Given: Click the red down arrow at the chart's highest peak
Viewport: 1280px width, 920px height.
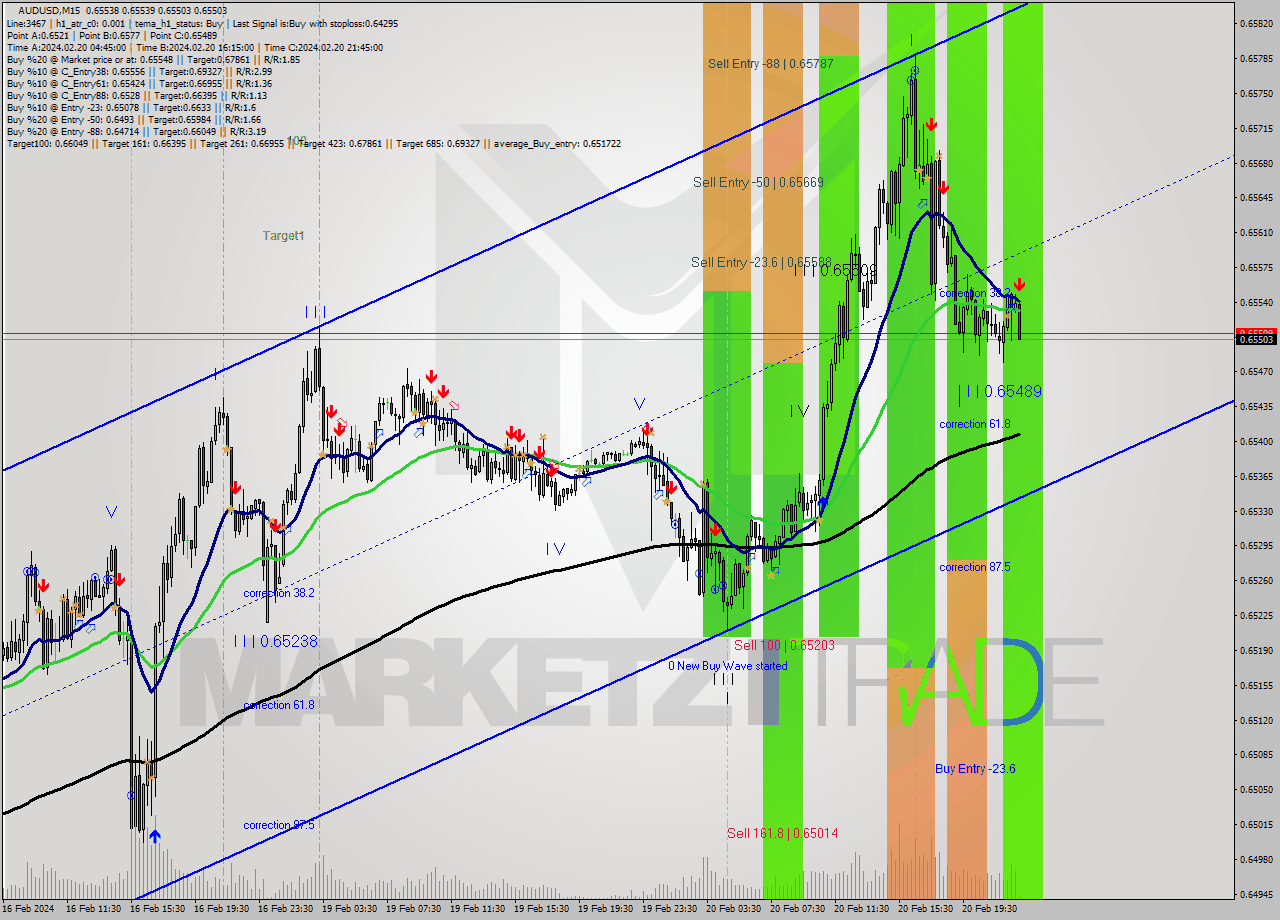Looking at the screenshot, I should tap(932, 124).
